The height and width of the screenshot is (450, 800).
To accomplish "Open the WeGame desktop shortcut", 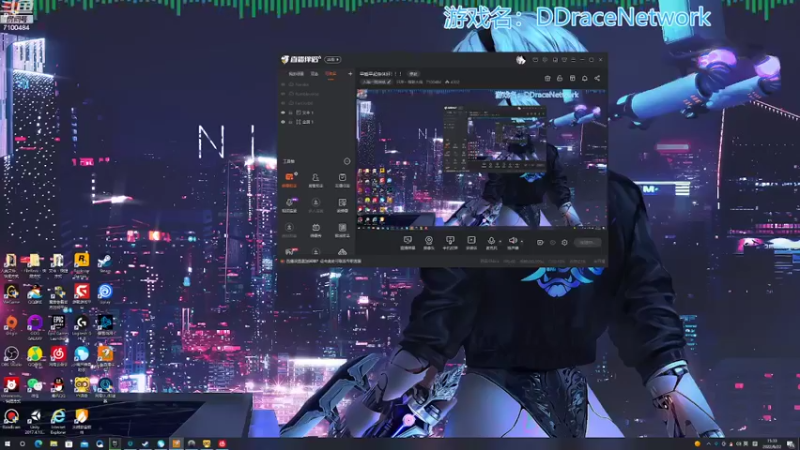I will tap(11, 294).
